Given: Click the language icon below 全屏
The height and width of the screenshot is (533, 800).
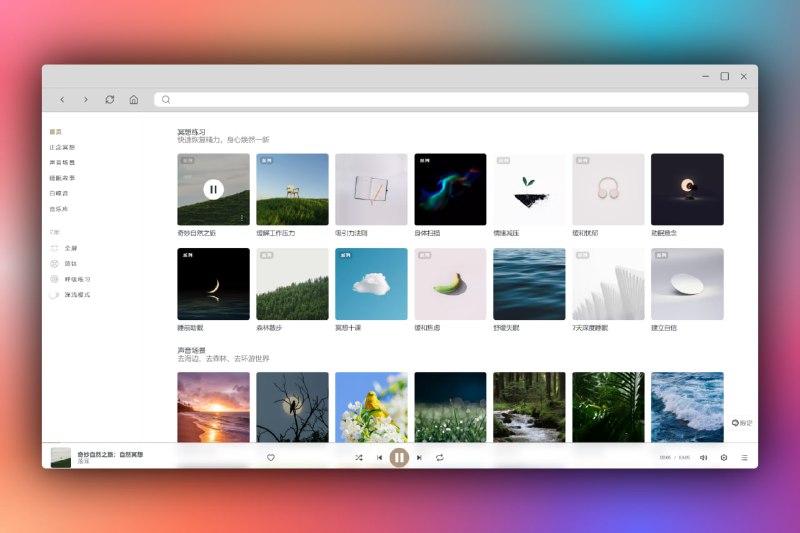Looking at the screenshot, I should [x=55, y=264].
